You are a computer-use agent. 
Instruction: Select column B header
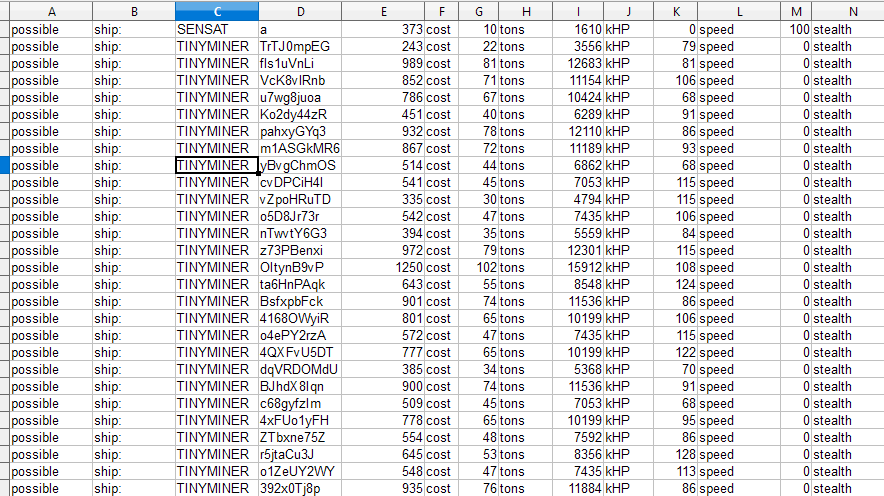pos(134,11)
